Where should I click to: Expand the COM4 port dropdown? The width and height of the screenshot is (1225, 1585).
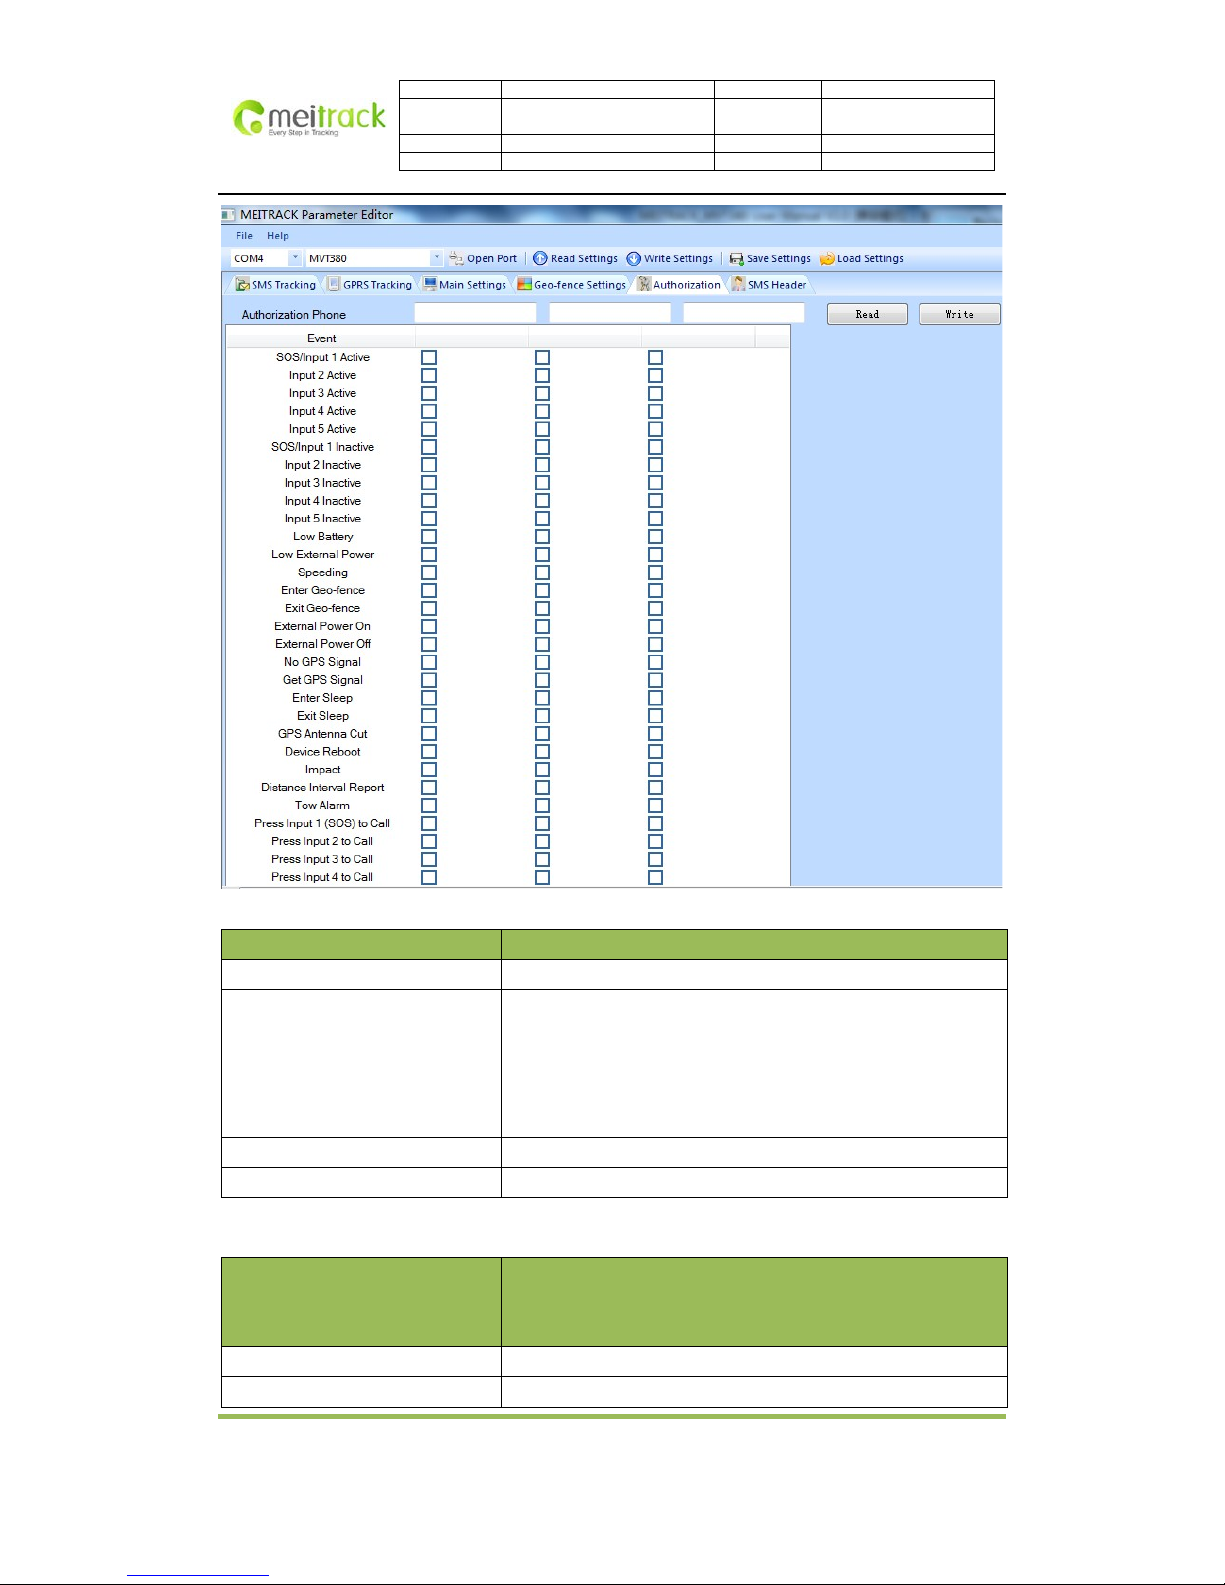[x=295, y=258]
